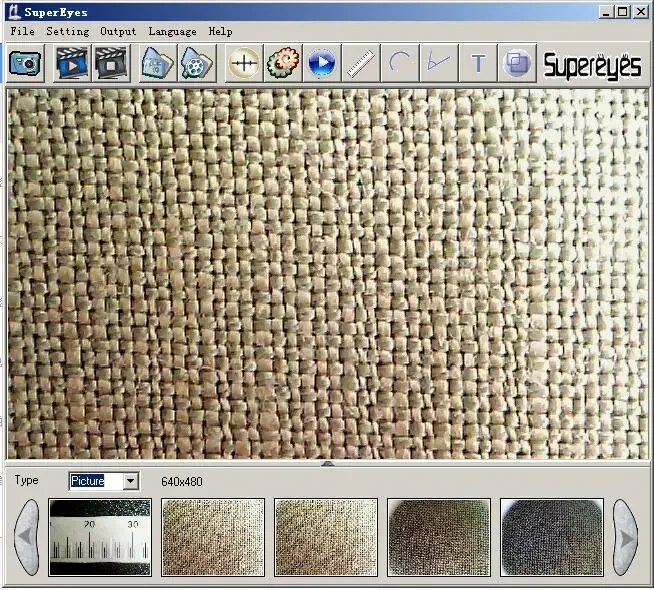Click the Supereyes logo
This screenshot has width=654, height=590.
click(592, 65)
